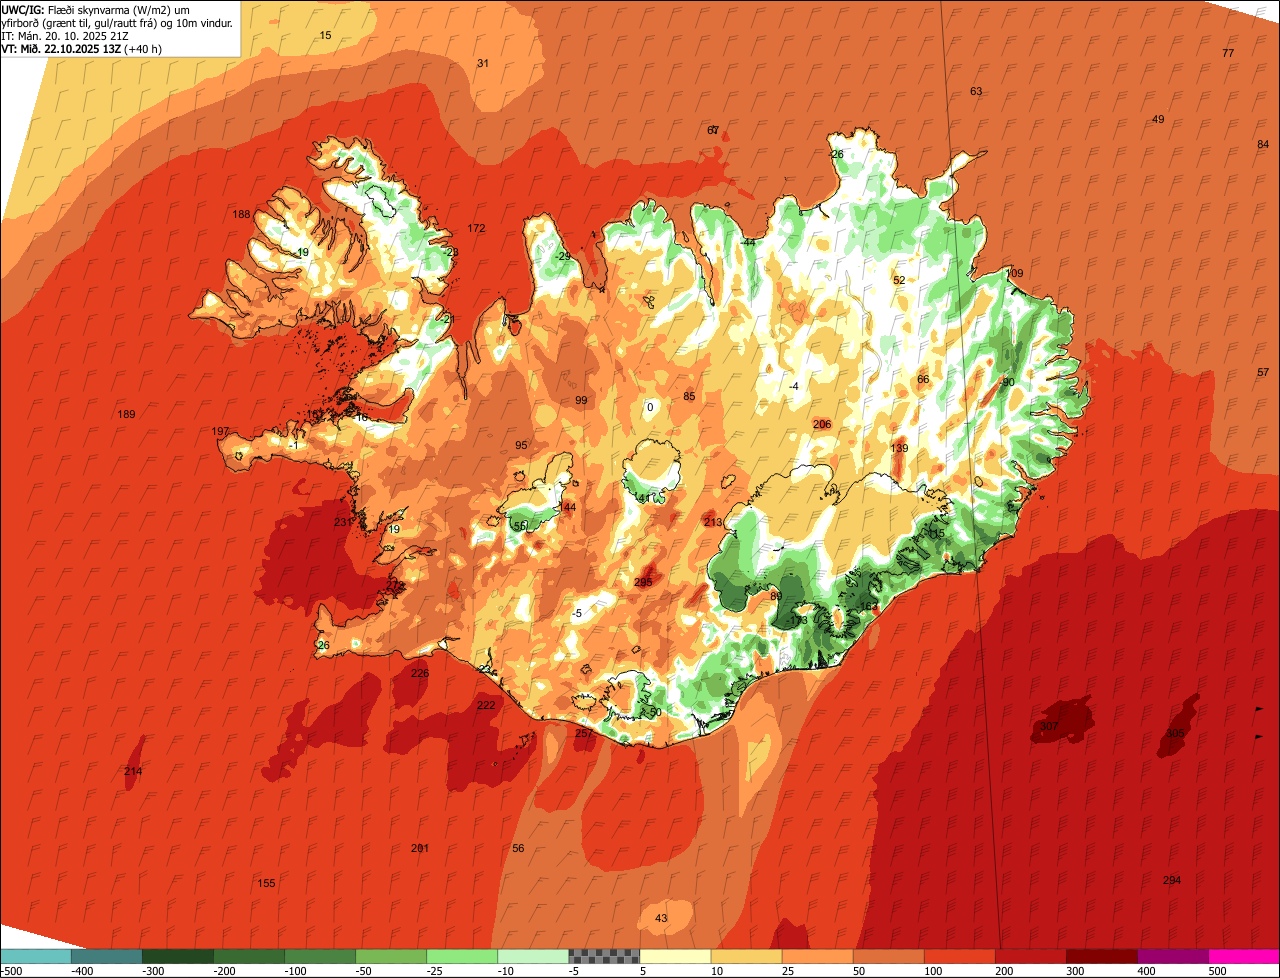The image size is (1280, 978).
Task: Click the valid time 'VT: Mið. 22.10.2025 13Z (+40 h)'
Action: click(82, 49)
